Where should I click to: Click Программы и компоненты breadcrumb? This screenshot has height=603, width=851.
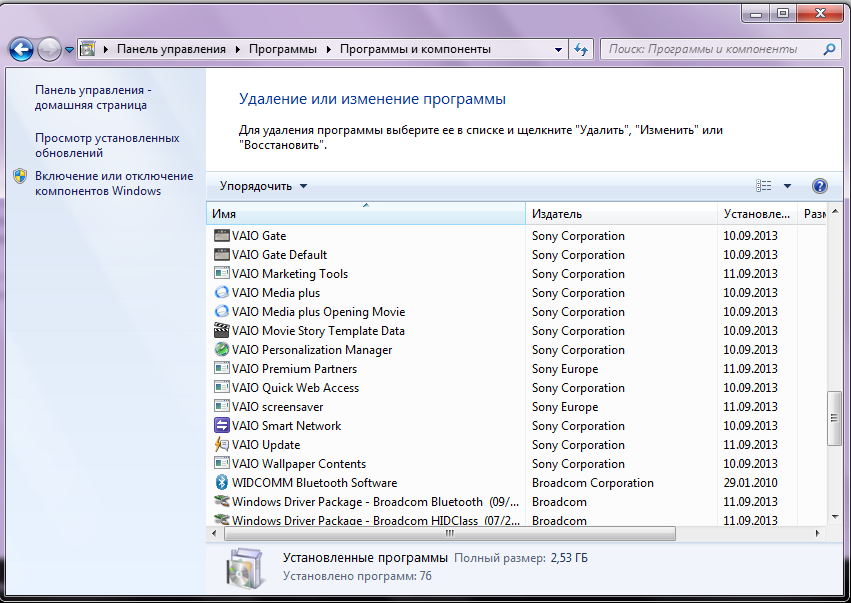pyautogui.click(x=415, y=49)
